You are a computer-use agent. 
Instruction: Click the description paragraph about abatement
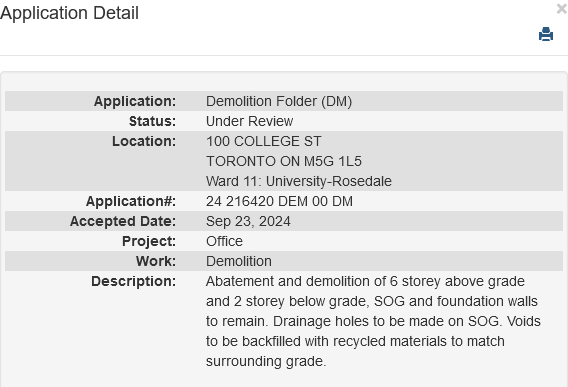[x=373, y=321]
